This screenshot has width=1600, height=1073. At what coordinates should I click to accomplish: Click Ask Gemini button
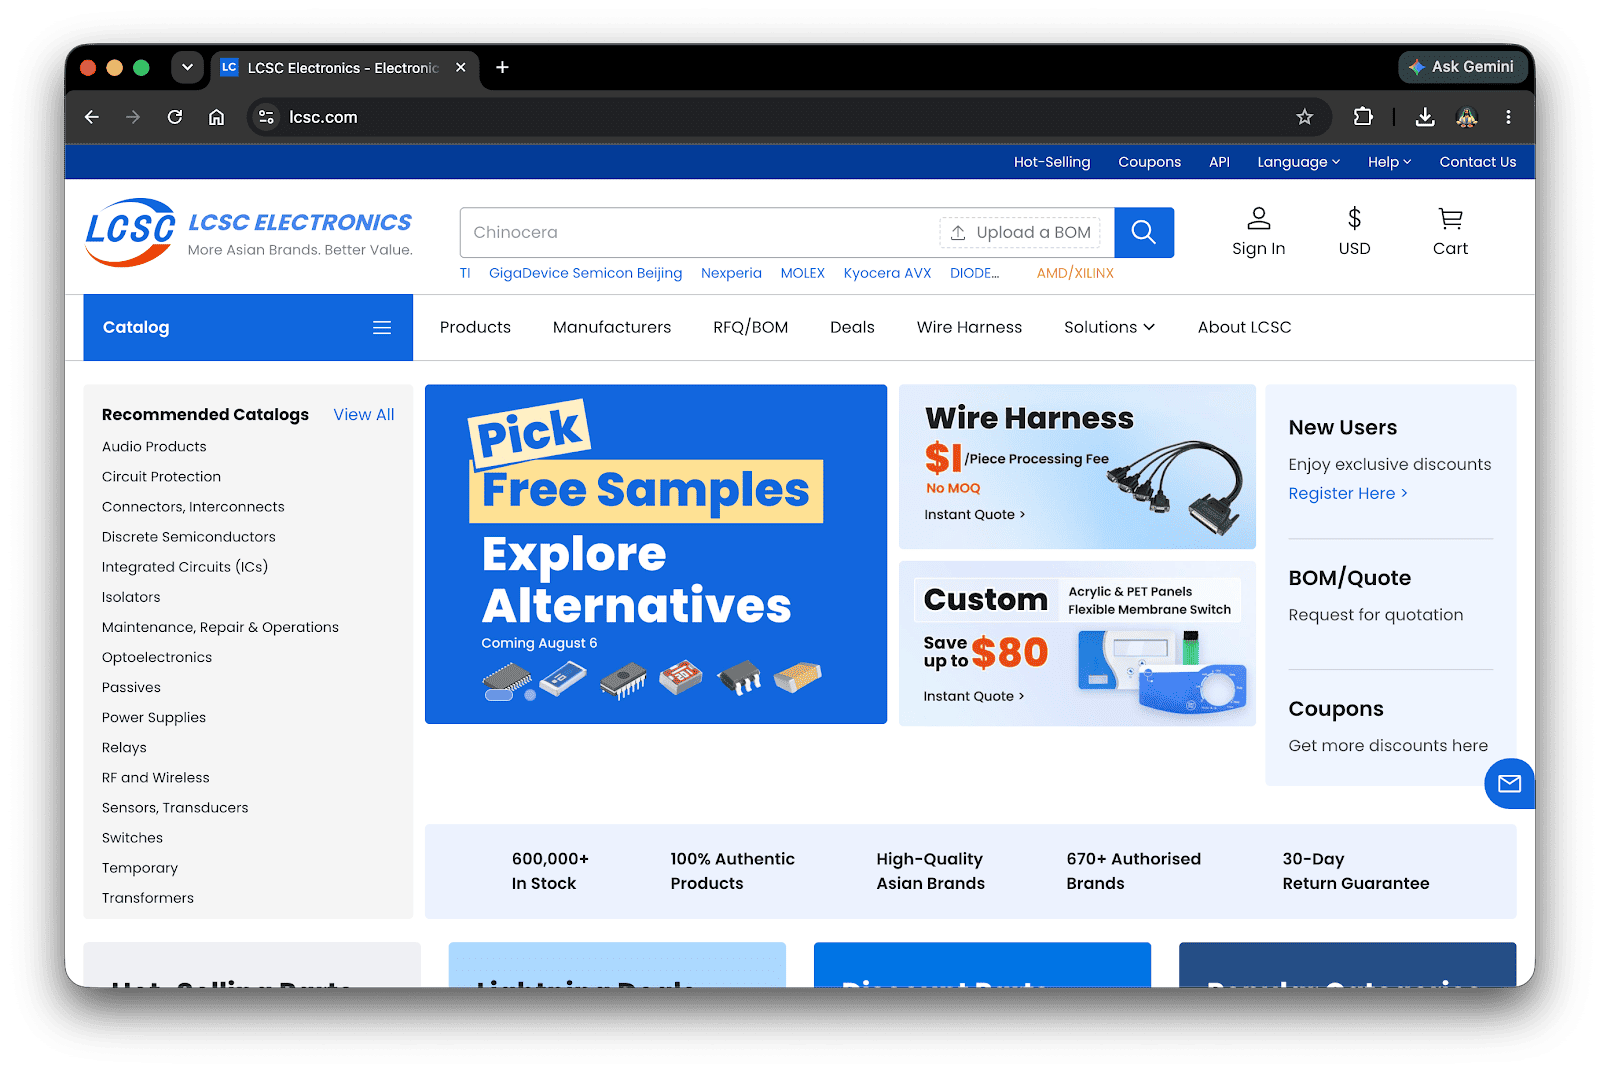(1461, 67)
